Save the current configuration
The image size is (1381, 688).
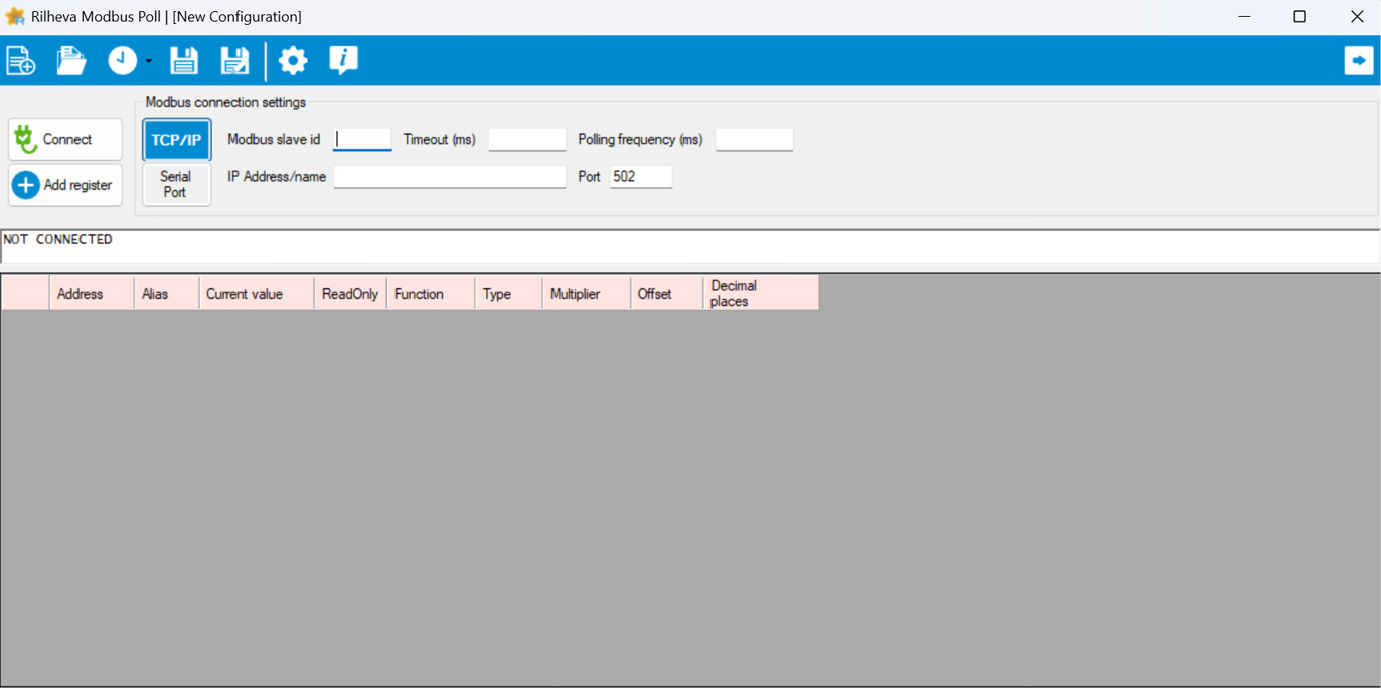(184, 61)
